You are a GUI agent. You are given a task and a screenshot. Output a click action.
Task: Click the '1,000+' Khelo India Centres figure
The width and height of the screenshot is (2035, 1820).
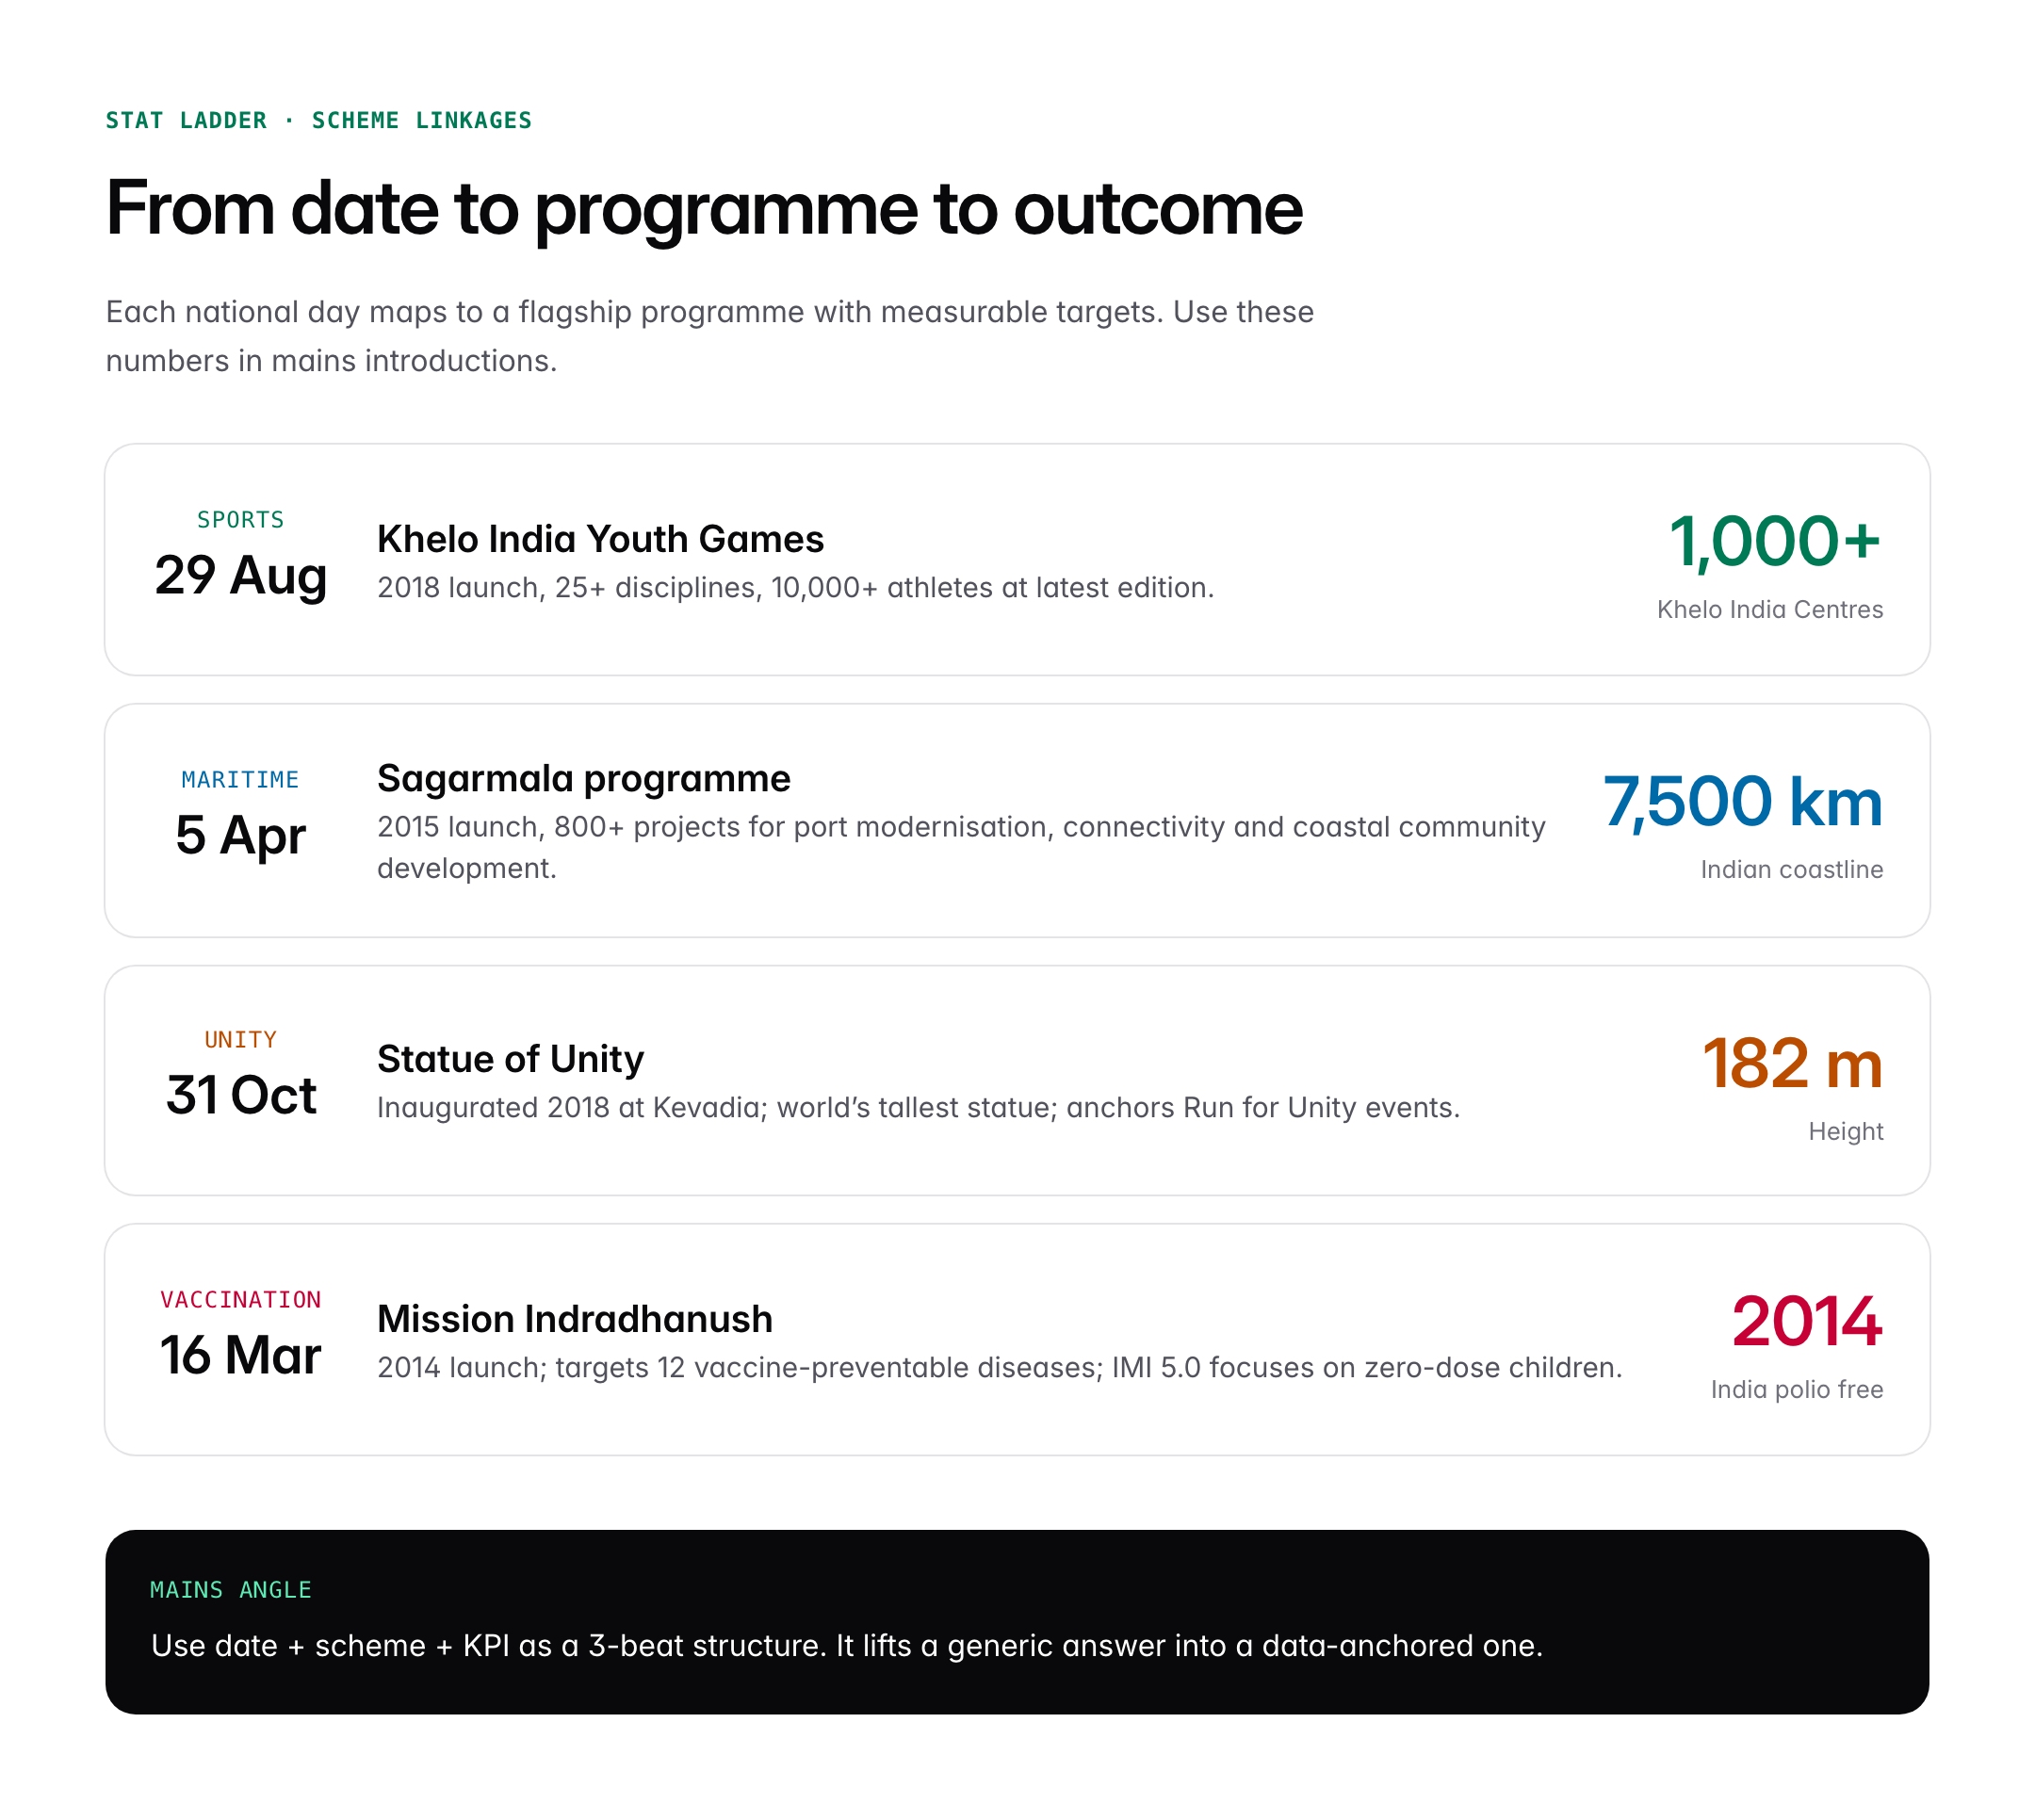point(1773,542)
